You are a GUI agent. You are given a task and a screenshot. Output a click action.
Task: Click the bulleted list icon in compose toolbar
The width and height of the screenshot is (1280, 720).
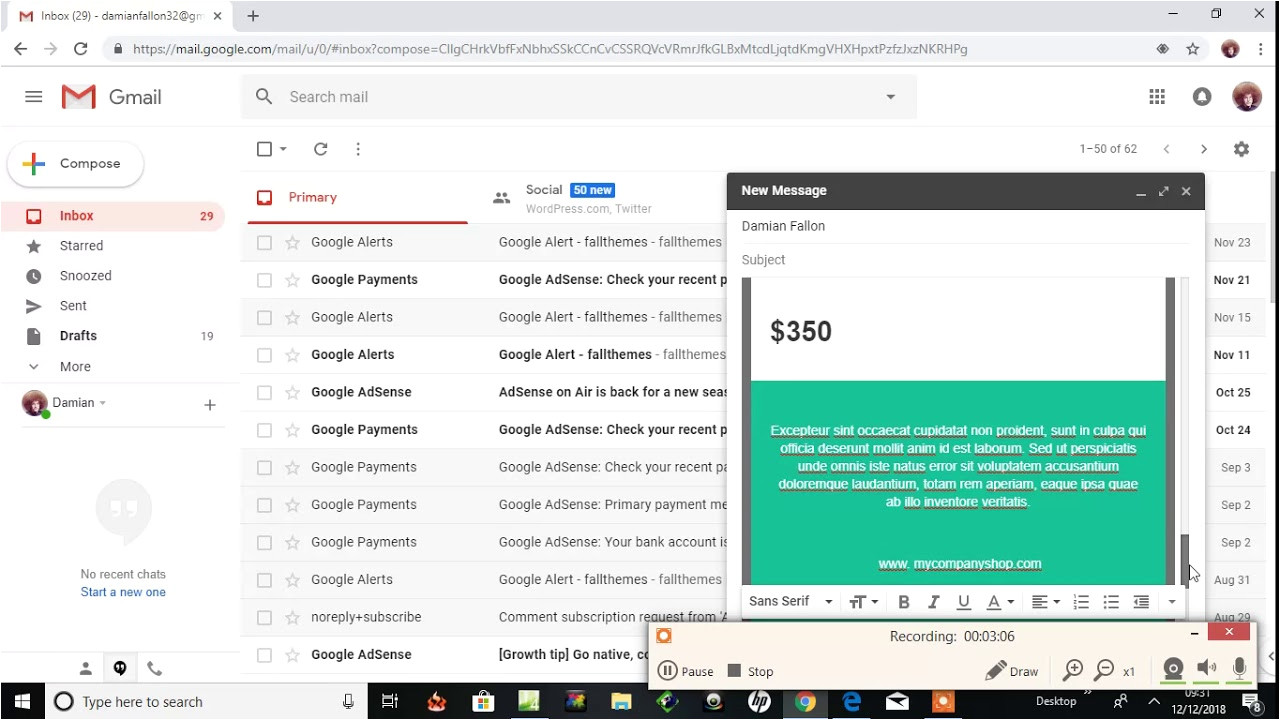click(1111, 601)
